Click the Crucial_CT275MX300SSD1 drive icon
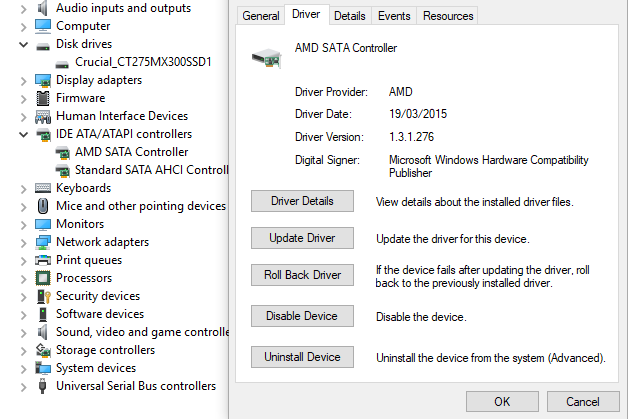The image size is (628, 419). point(62,64)
